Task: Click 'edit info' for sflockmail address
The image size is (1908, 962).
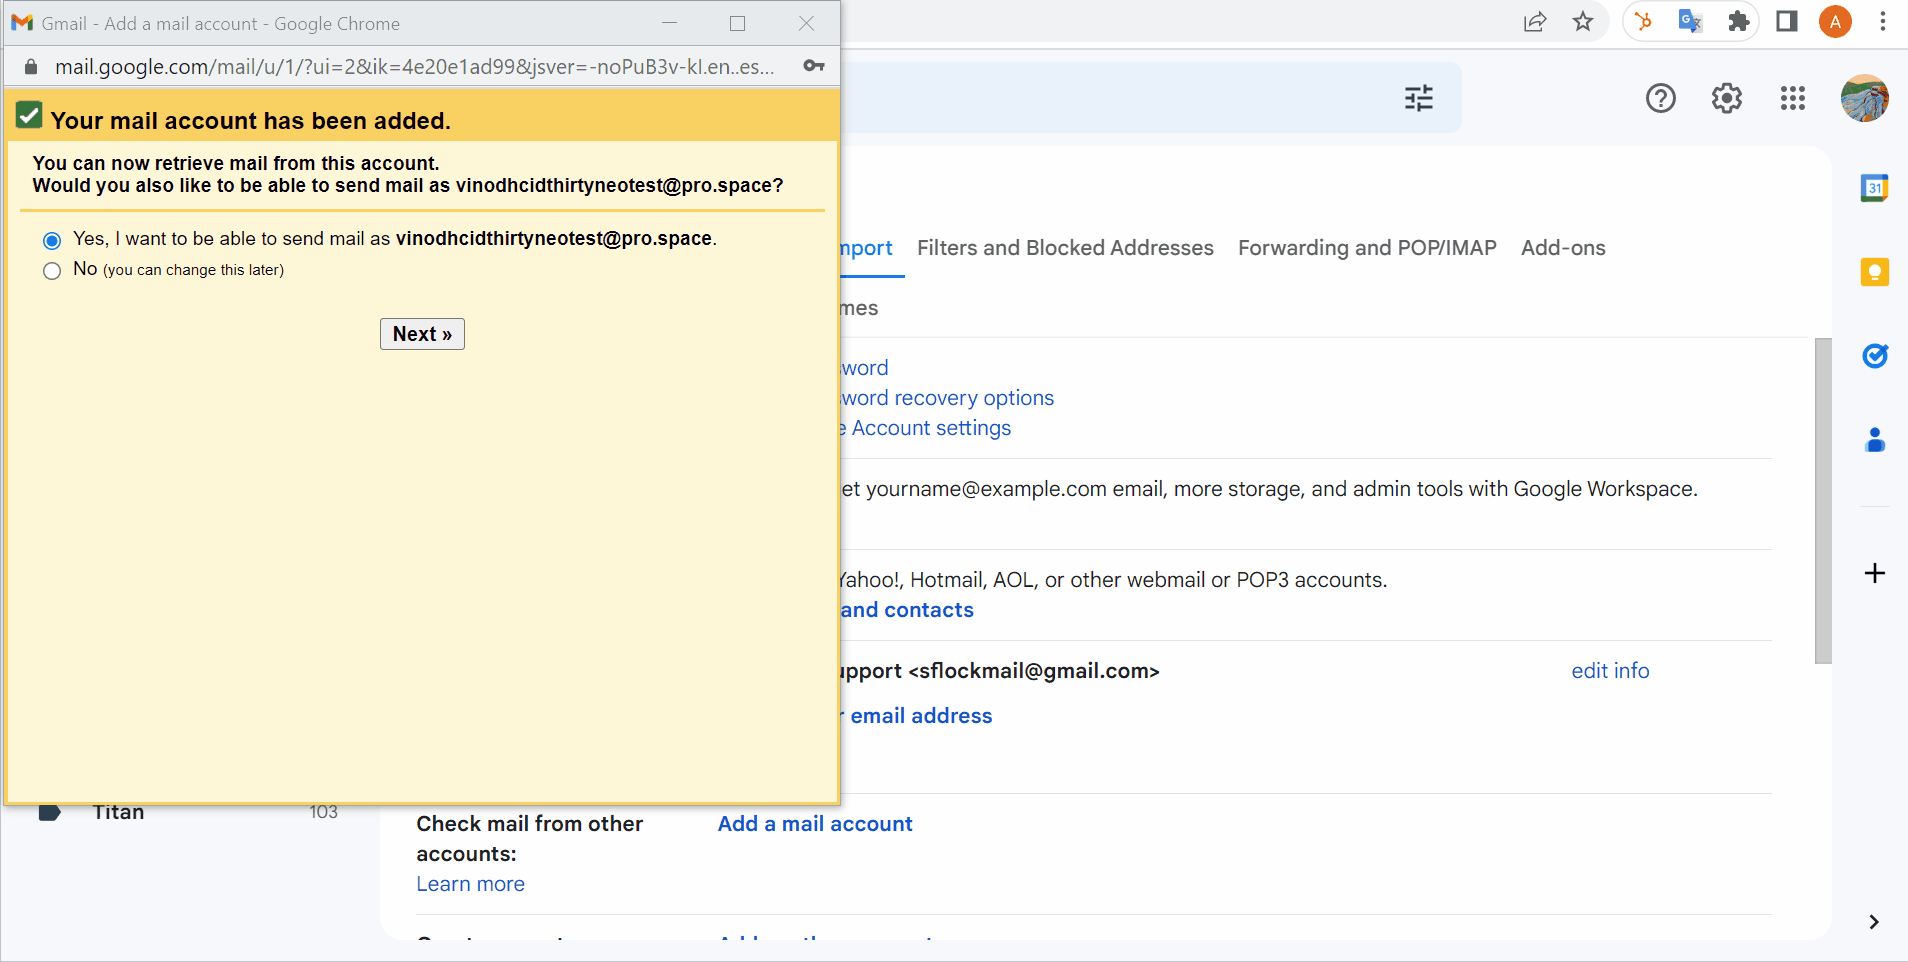Action: (1610, 671)
